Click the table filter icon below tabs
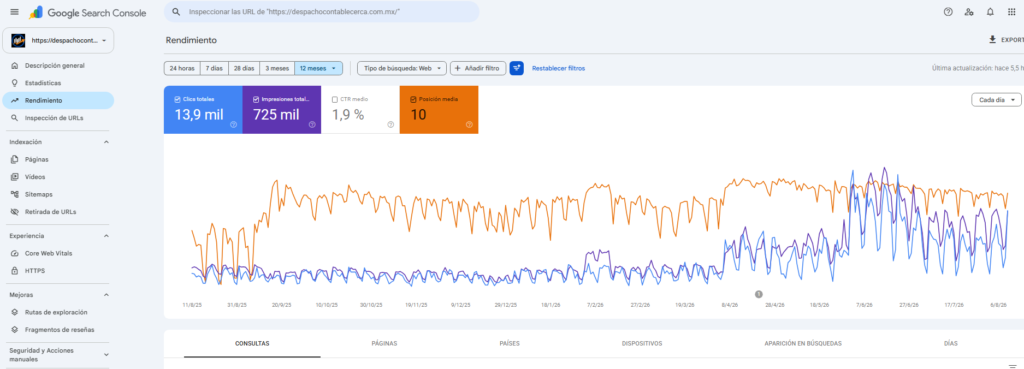 click(1012, 366)
